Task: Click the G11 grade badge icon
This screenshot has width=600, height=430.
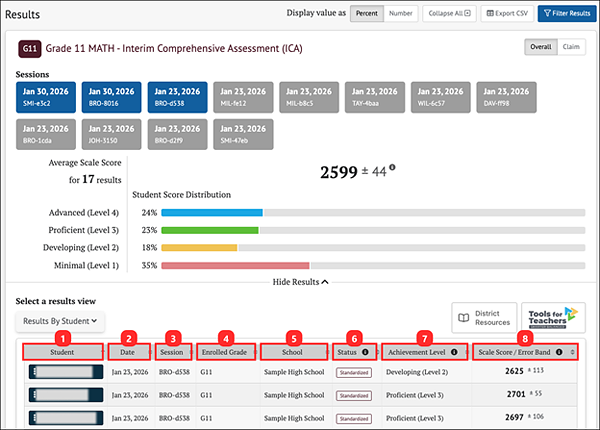Action: [29, 49]
